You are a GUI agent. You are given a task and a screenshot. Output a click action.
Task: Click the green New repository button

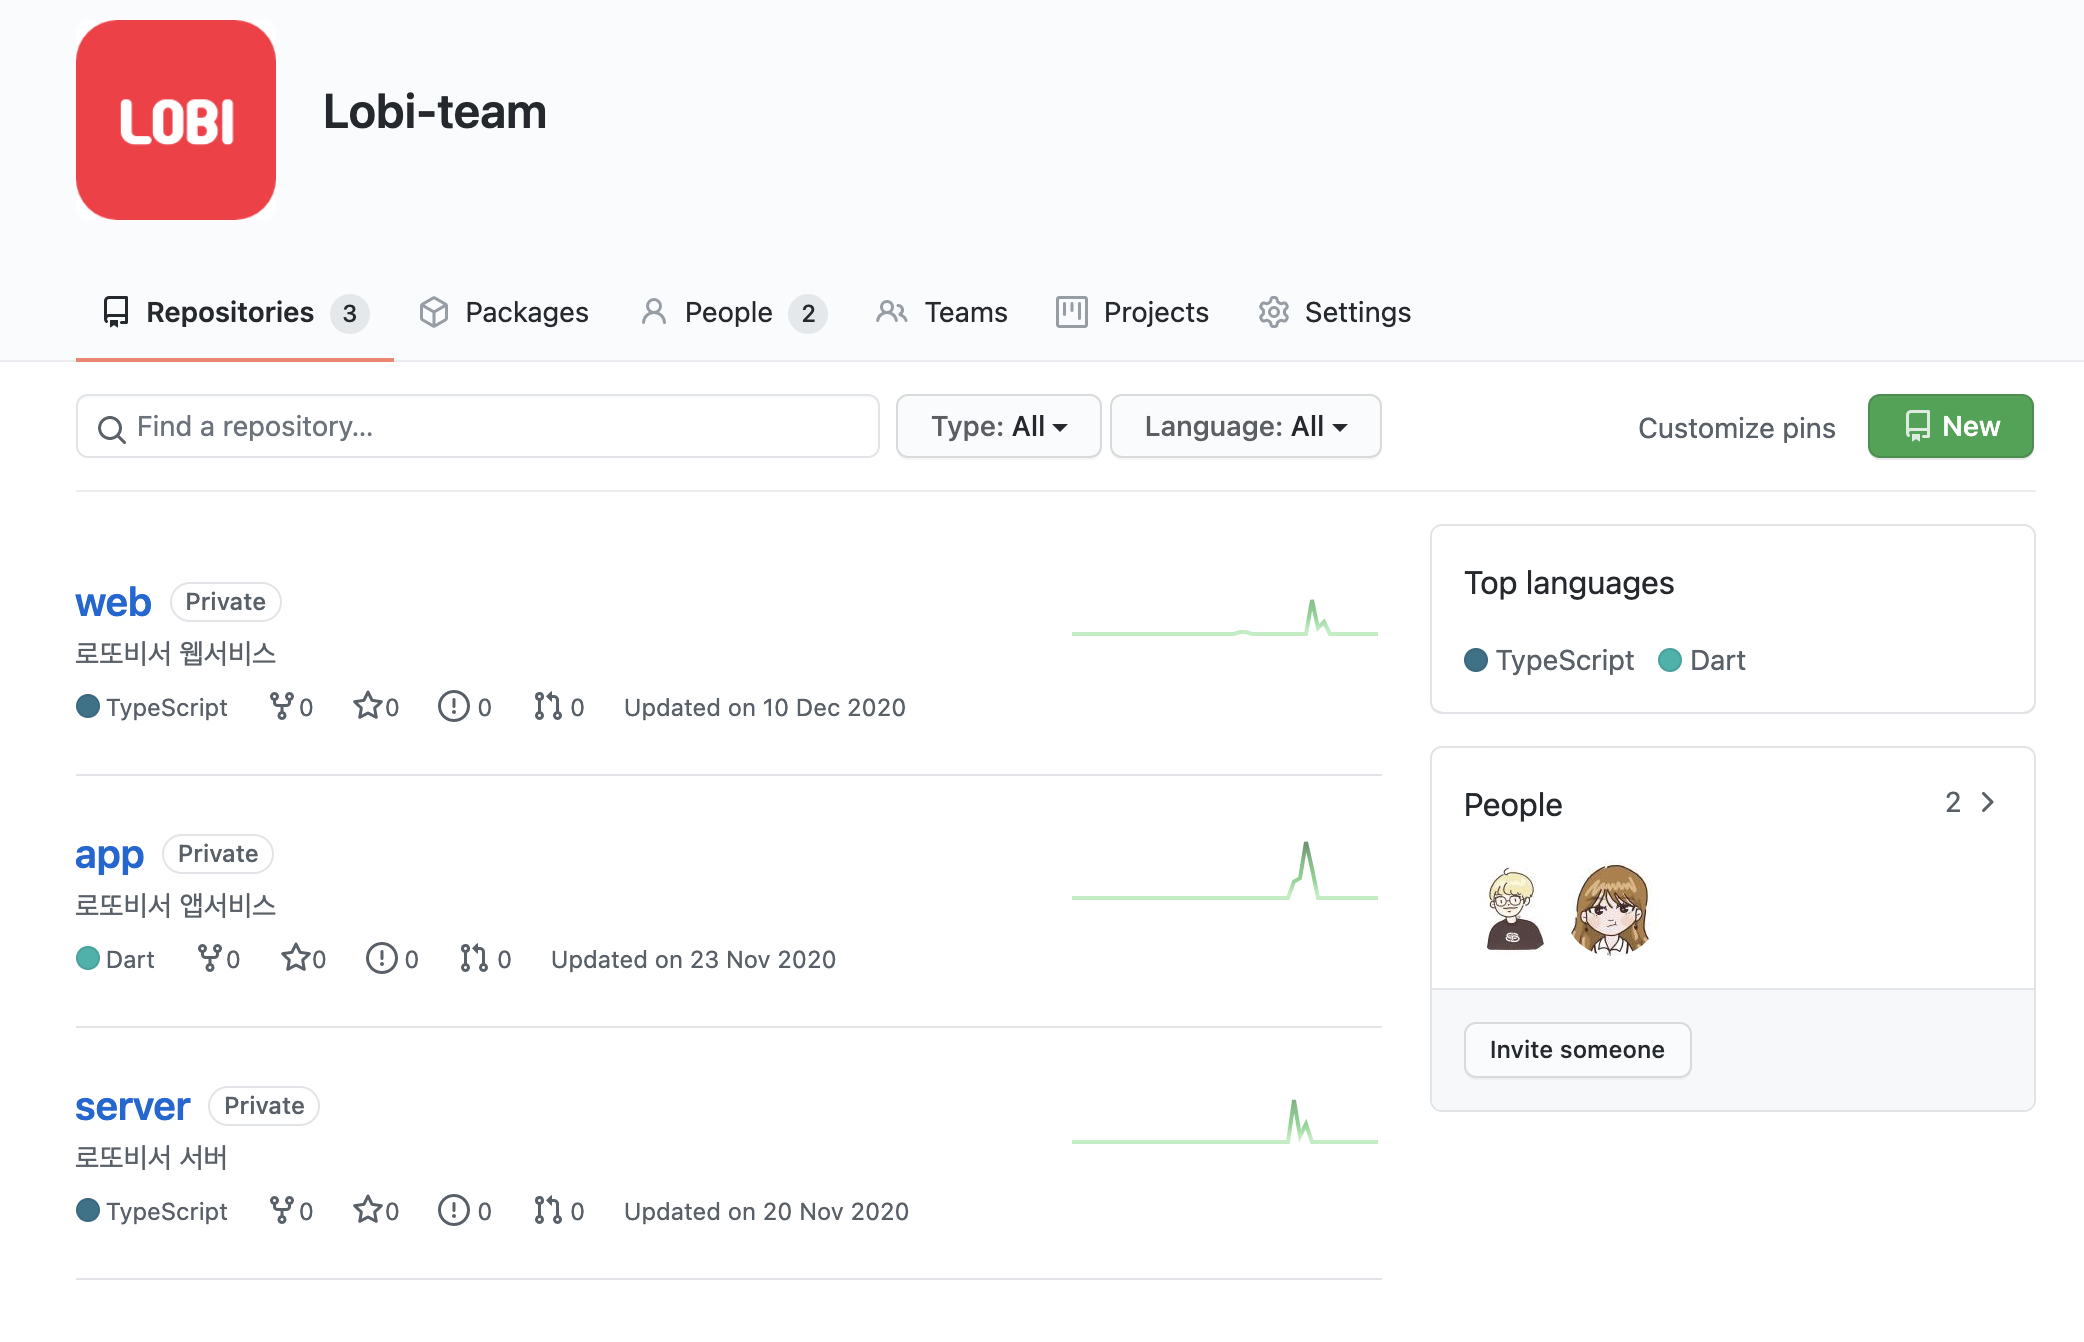click(1950, 426)
